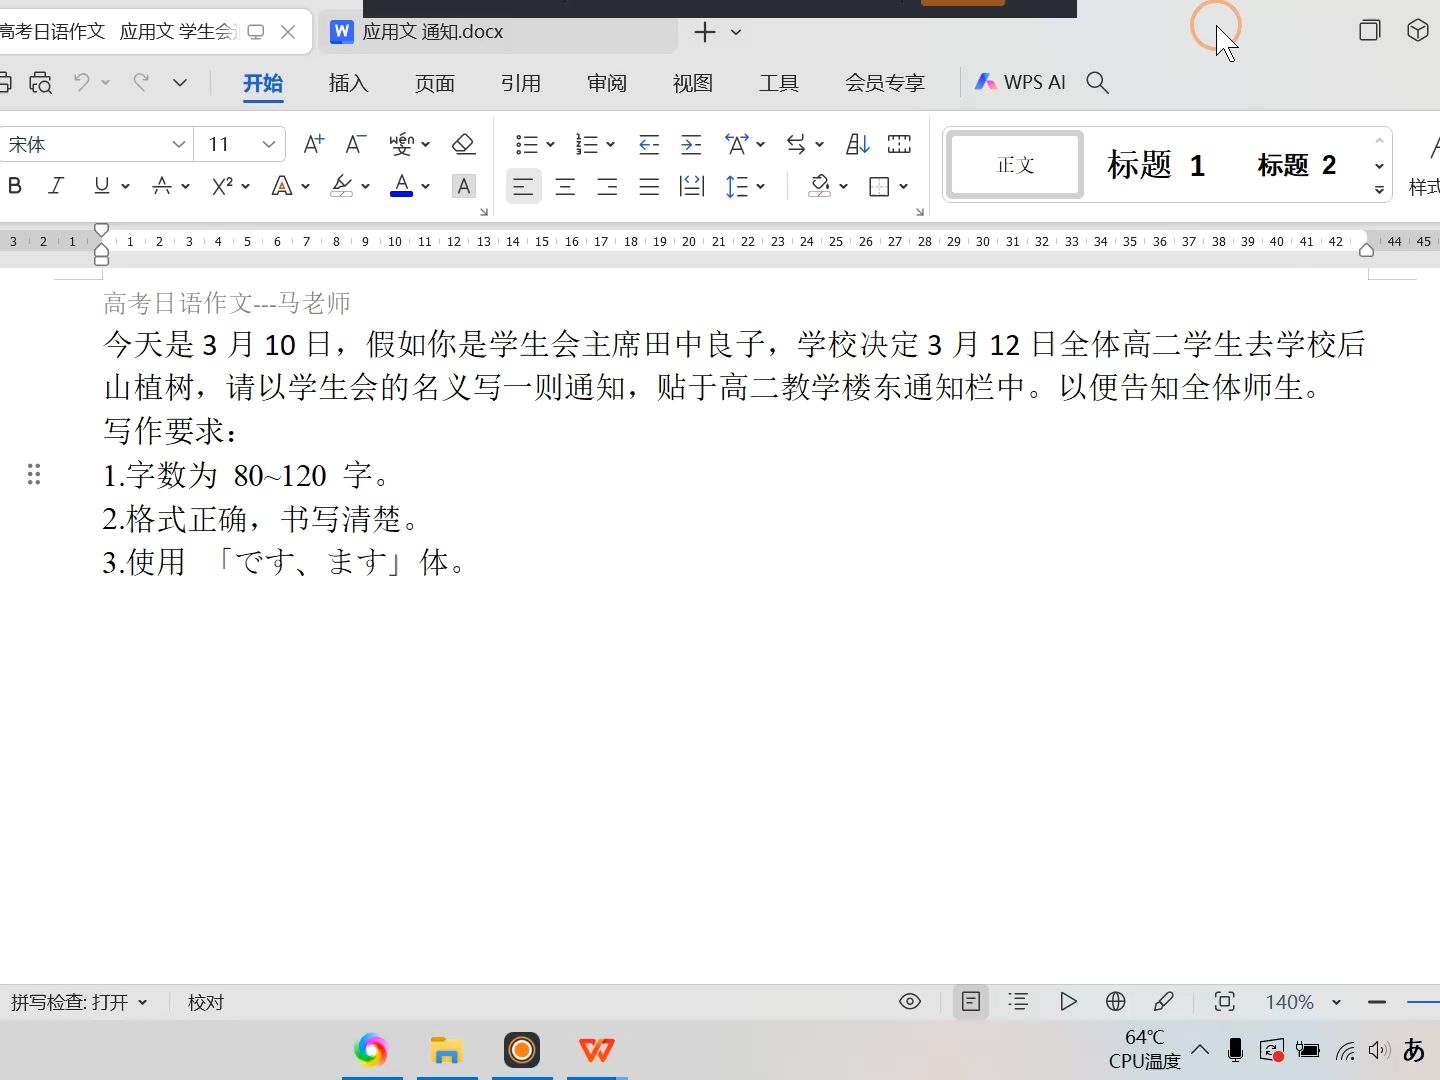Switch to outline view icon

click(x=1018, y=1001)
